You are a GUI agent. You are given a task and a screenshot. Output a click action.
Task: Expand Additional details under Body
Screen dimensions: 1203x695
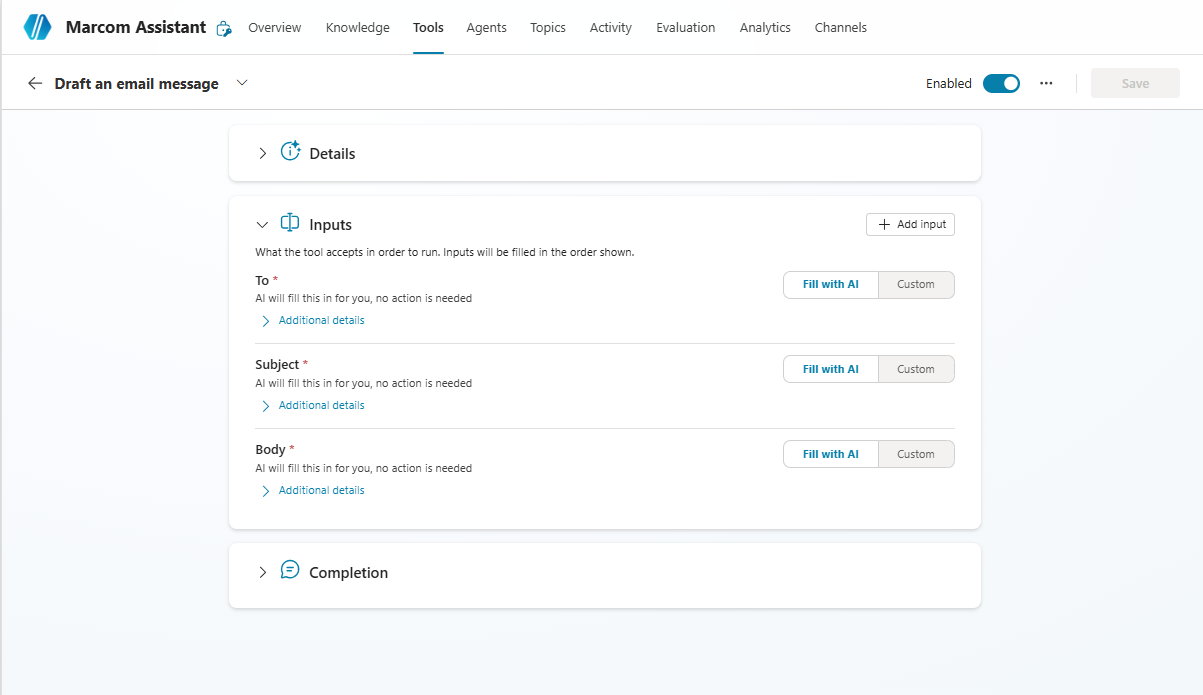(313, 491)
